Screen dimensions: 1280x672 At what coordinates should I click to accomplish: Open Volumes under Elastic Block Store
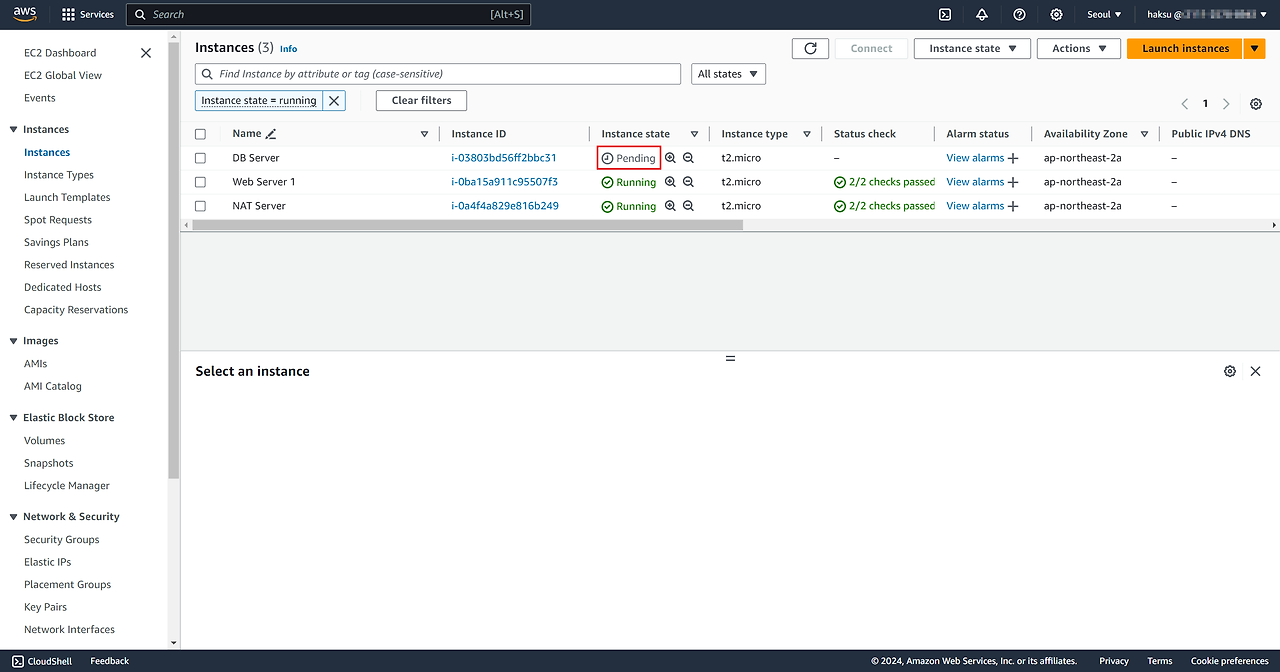coord(45,440)
